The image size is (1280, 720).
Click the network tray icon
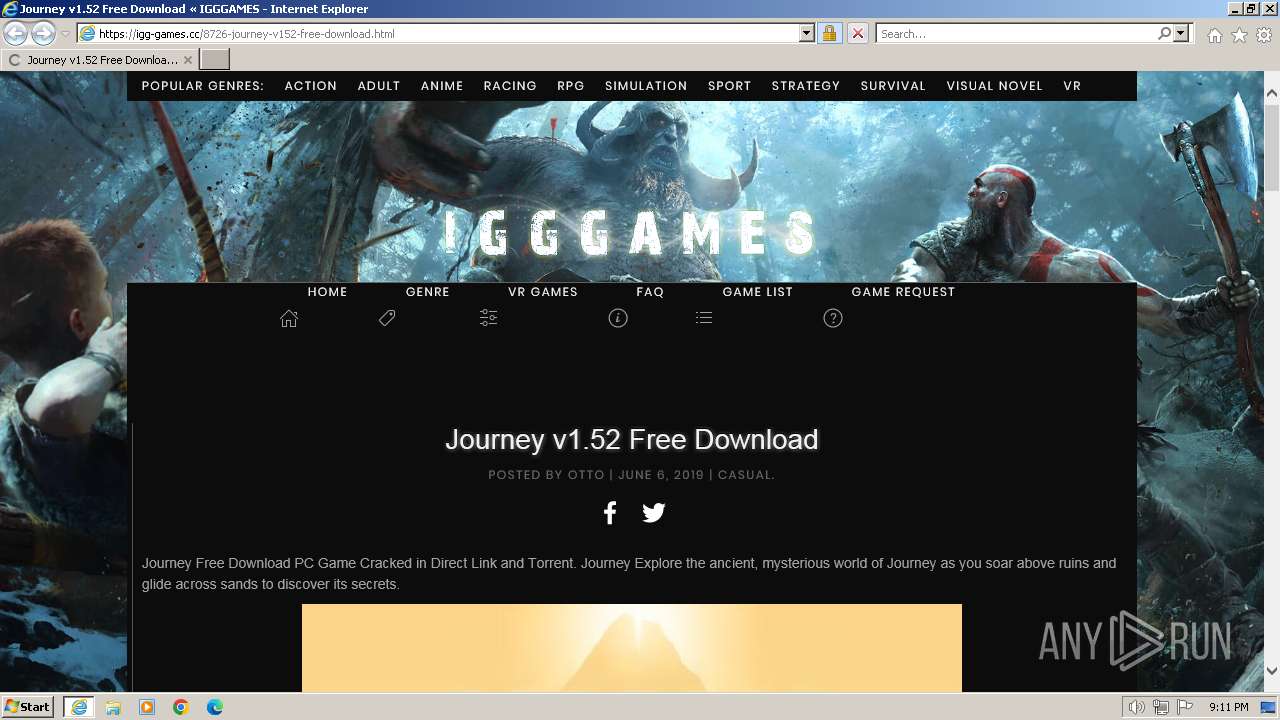tap(1161, 707)
